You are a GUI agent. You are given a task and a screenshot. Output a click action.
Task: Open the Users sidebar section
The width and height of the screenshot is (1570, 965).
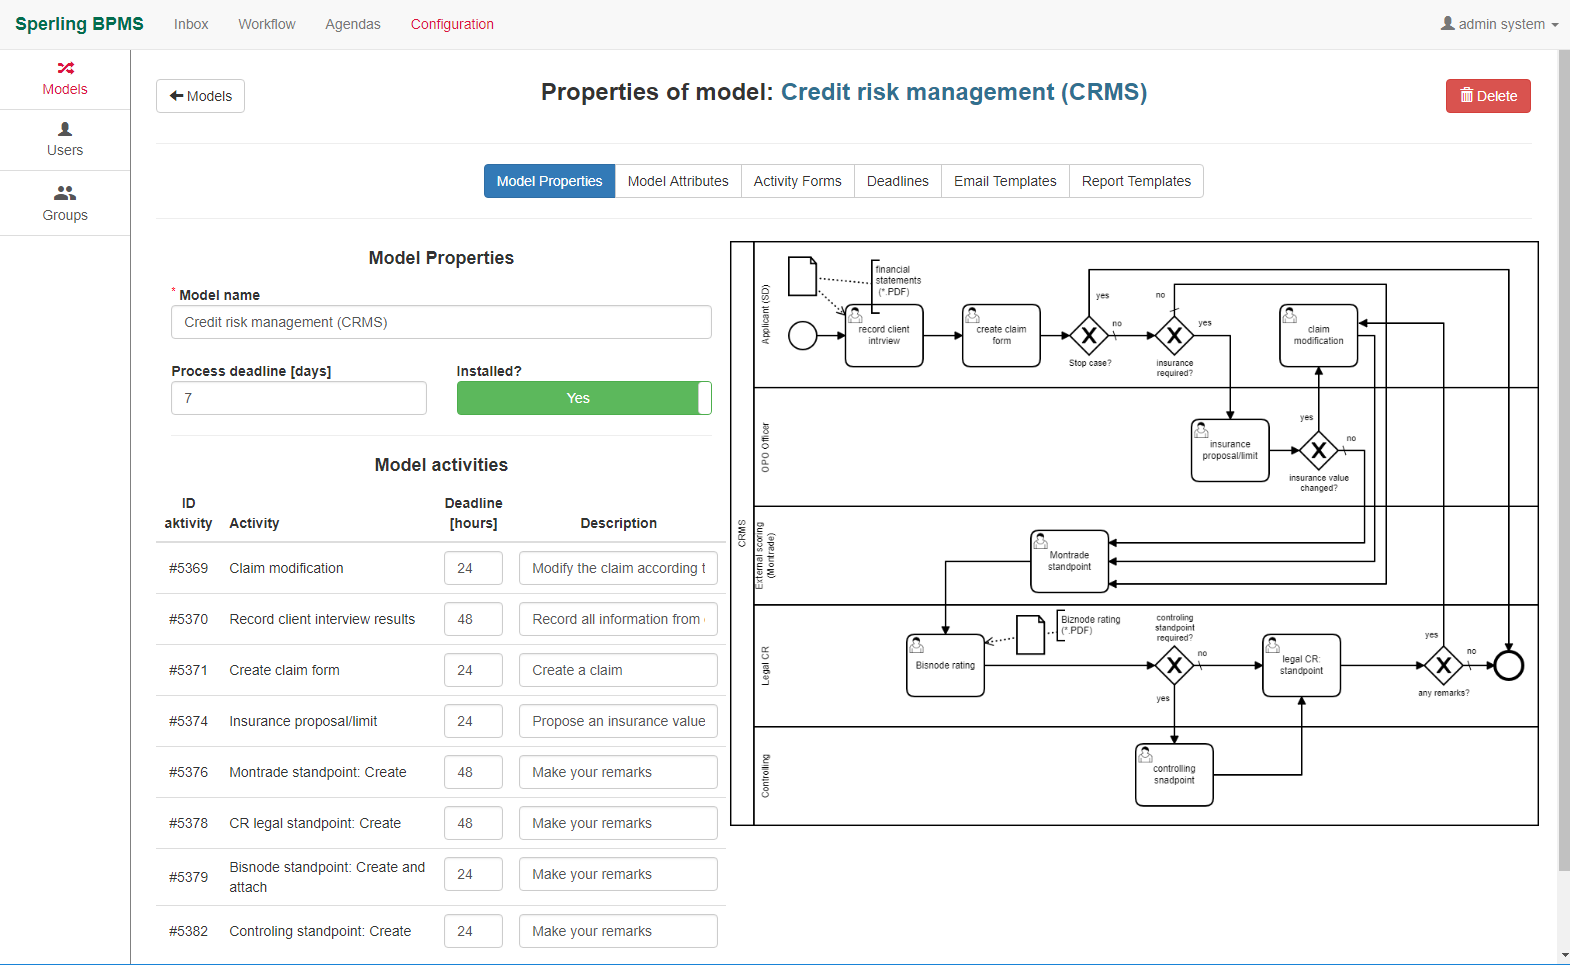(65, 140)
